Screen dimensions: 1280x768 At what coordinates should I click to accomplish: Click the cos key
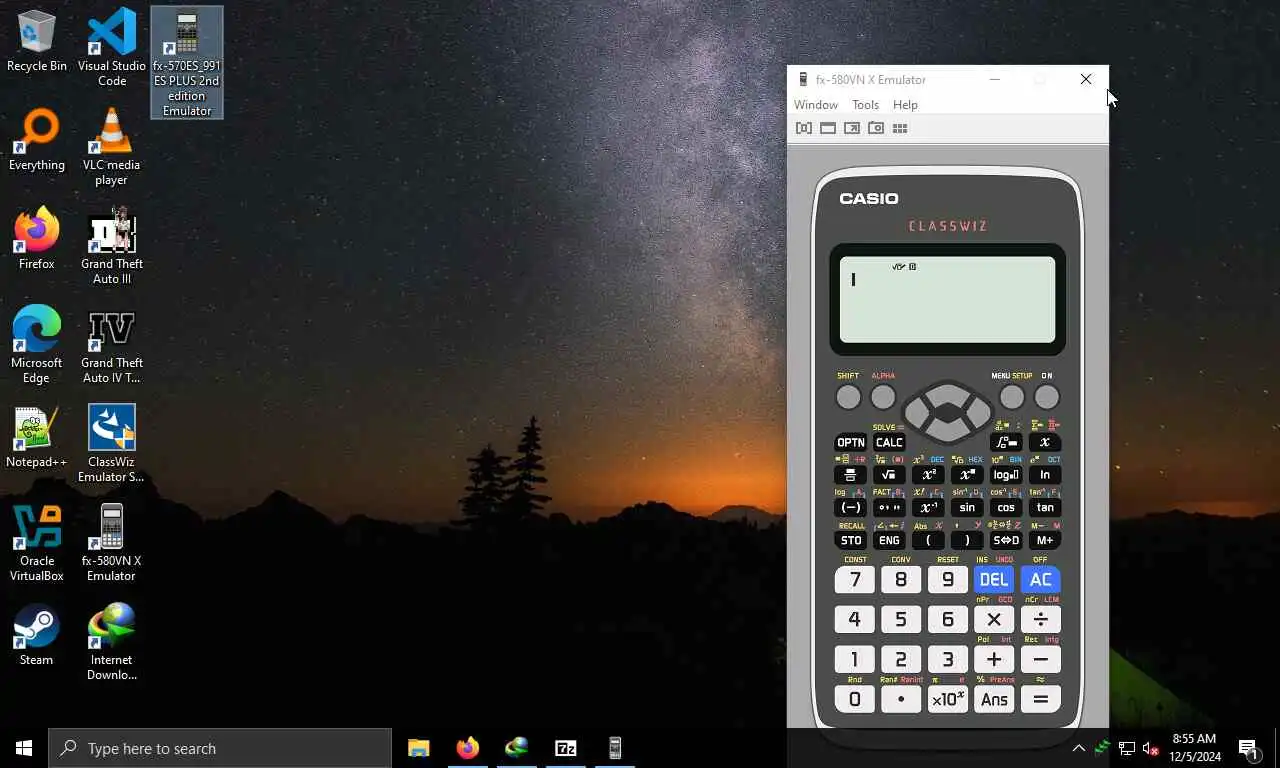(x=1006, y=508)
